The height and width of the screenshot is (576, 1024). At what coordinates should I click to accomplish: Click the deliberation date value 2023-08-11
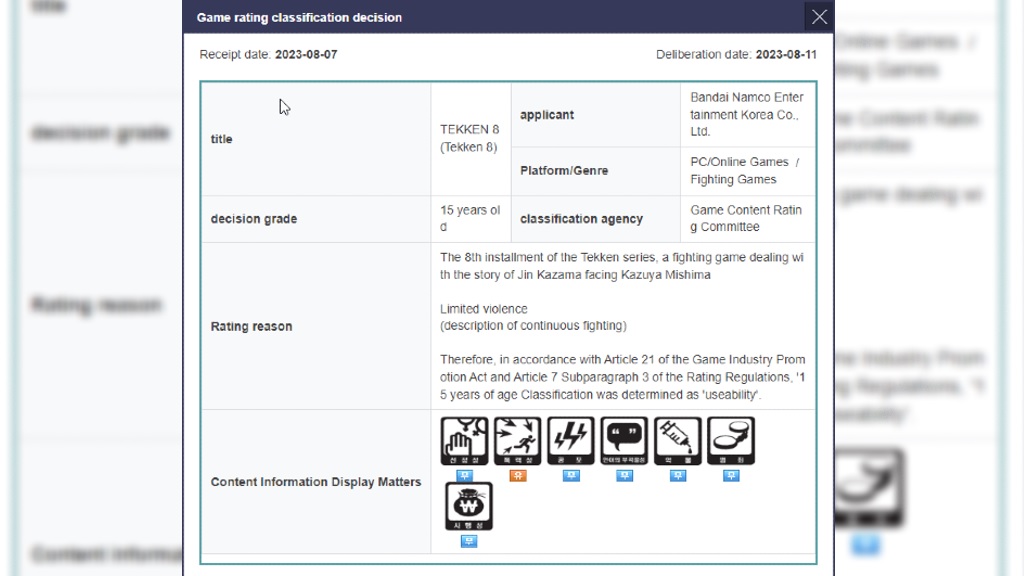point(786,54)
